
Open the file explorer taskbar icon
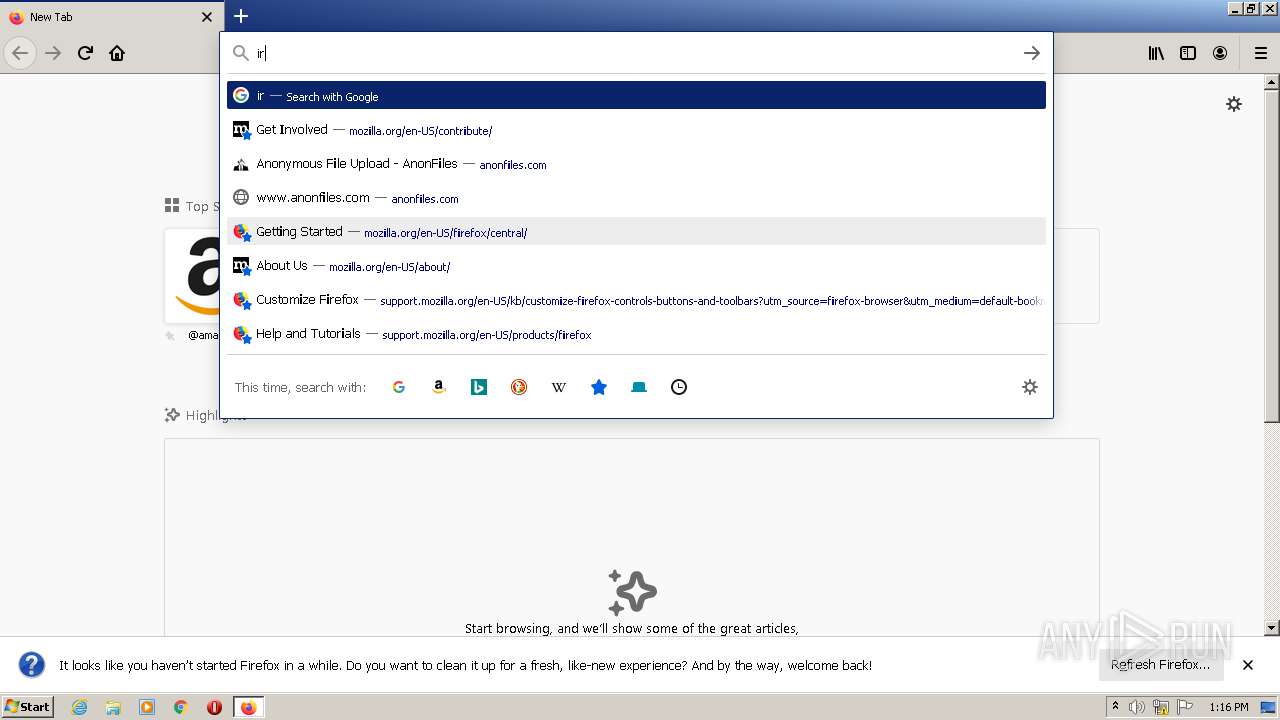[x=113, y=707]
